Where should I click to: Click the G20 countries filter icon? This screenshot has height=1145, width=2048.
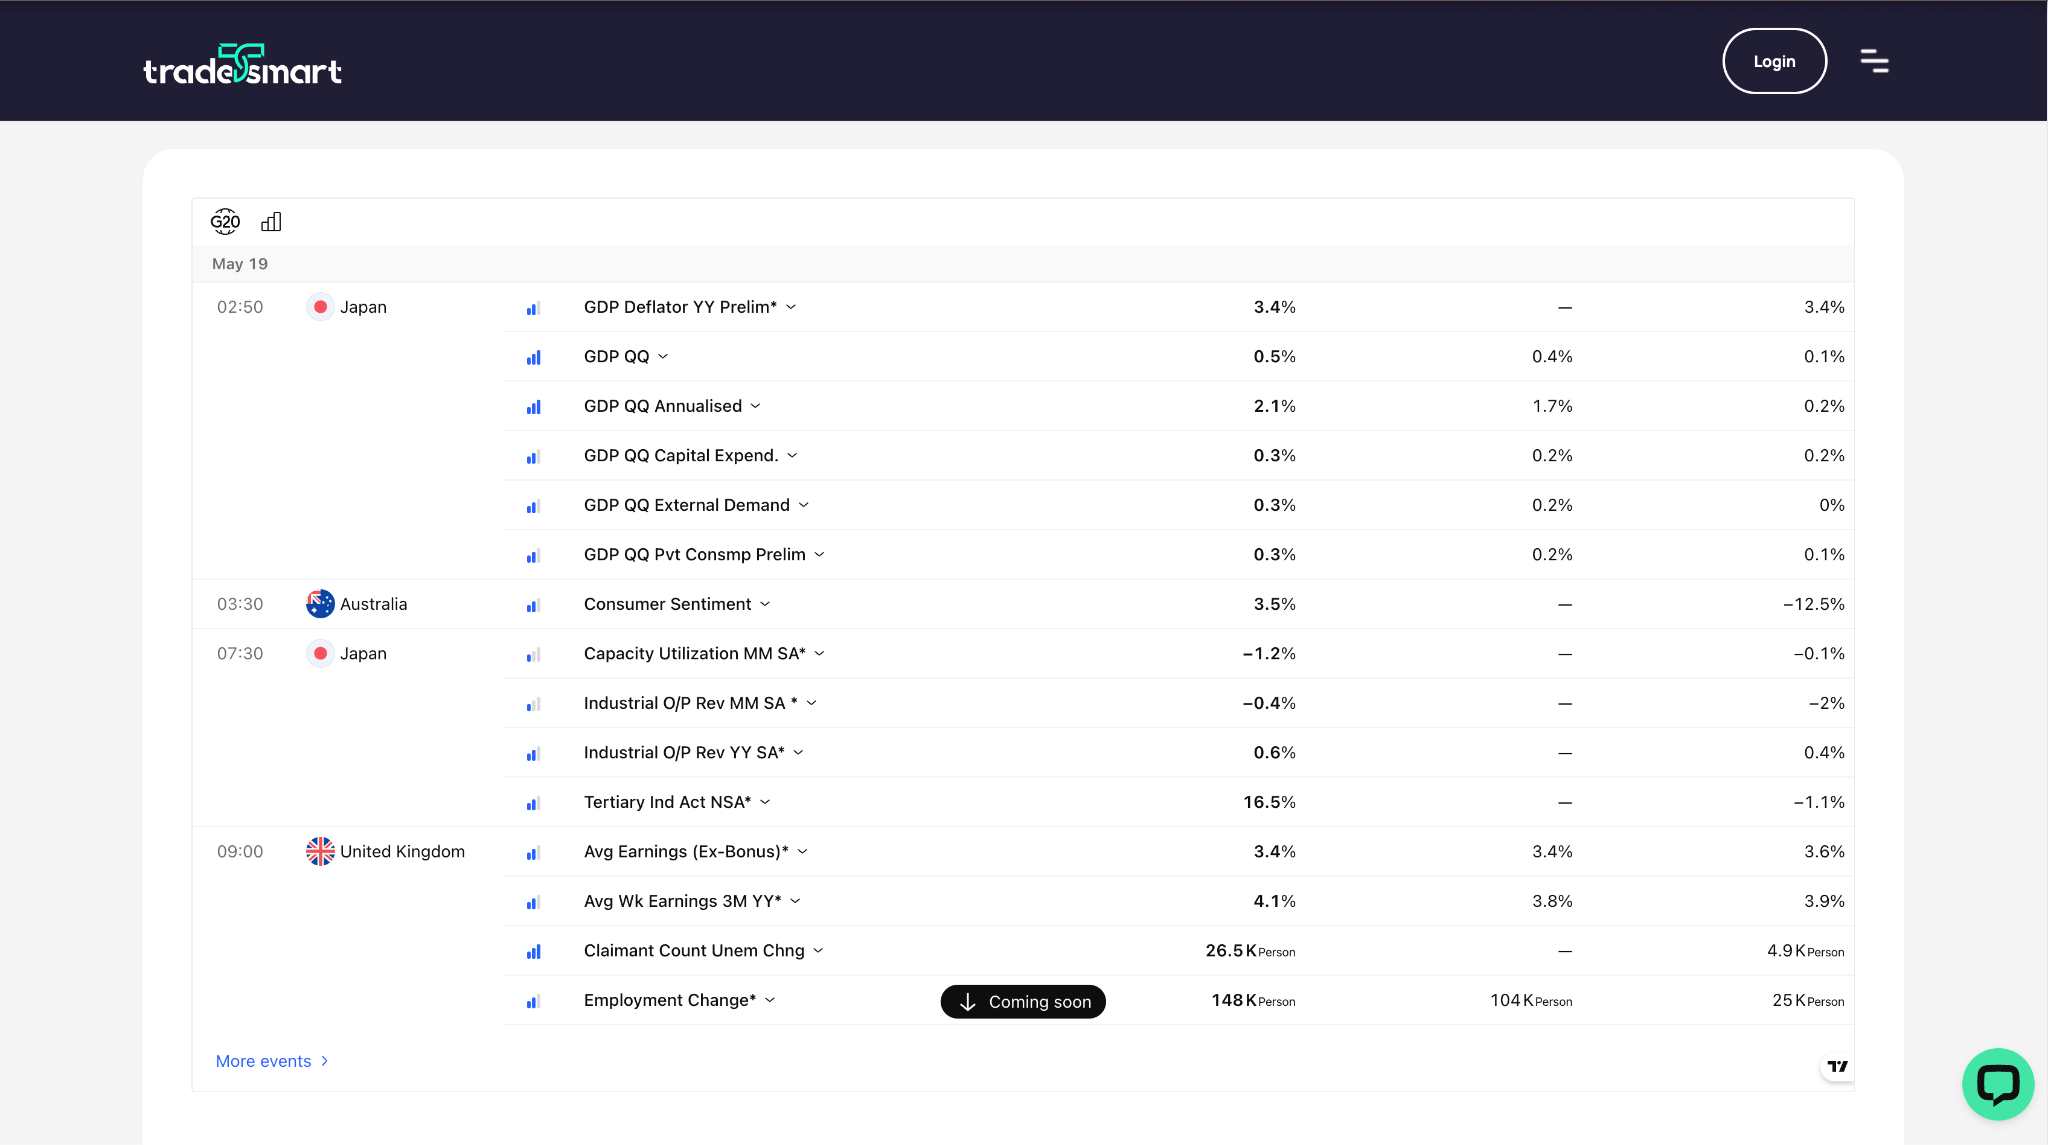[x=225, y=222]
